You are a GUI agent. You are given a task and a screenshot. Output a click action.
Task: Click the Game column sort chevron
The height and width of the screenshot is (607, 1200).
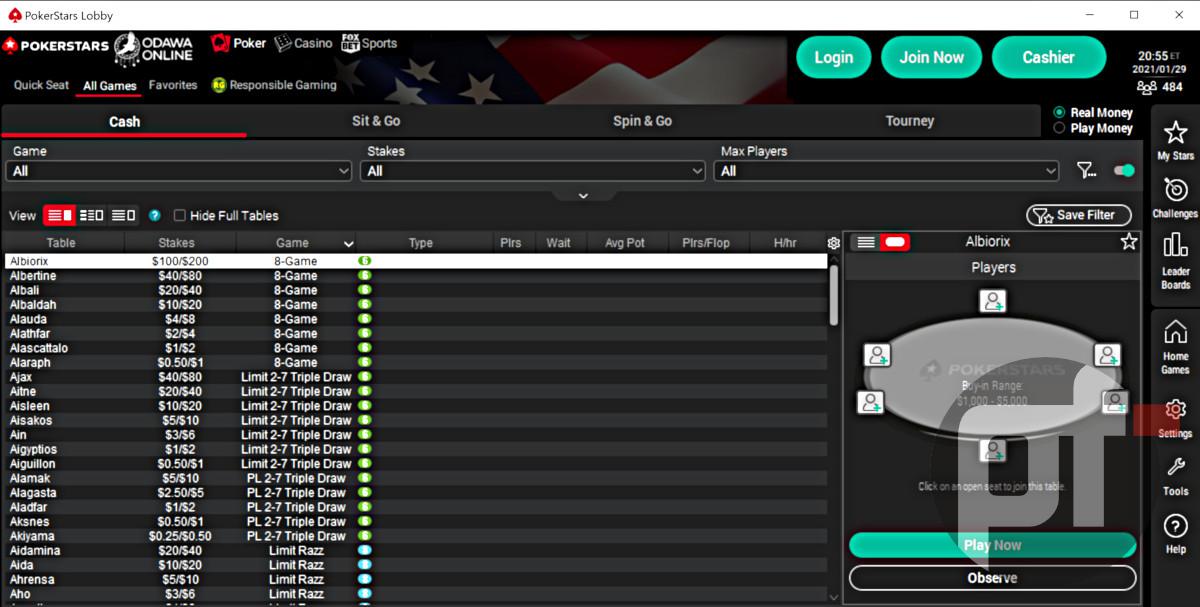[x=348, y=243]
